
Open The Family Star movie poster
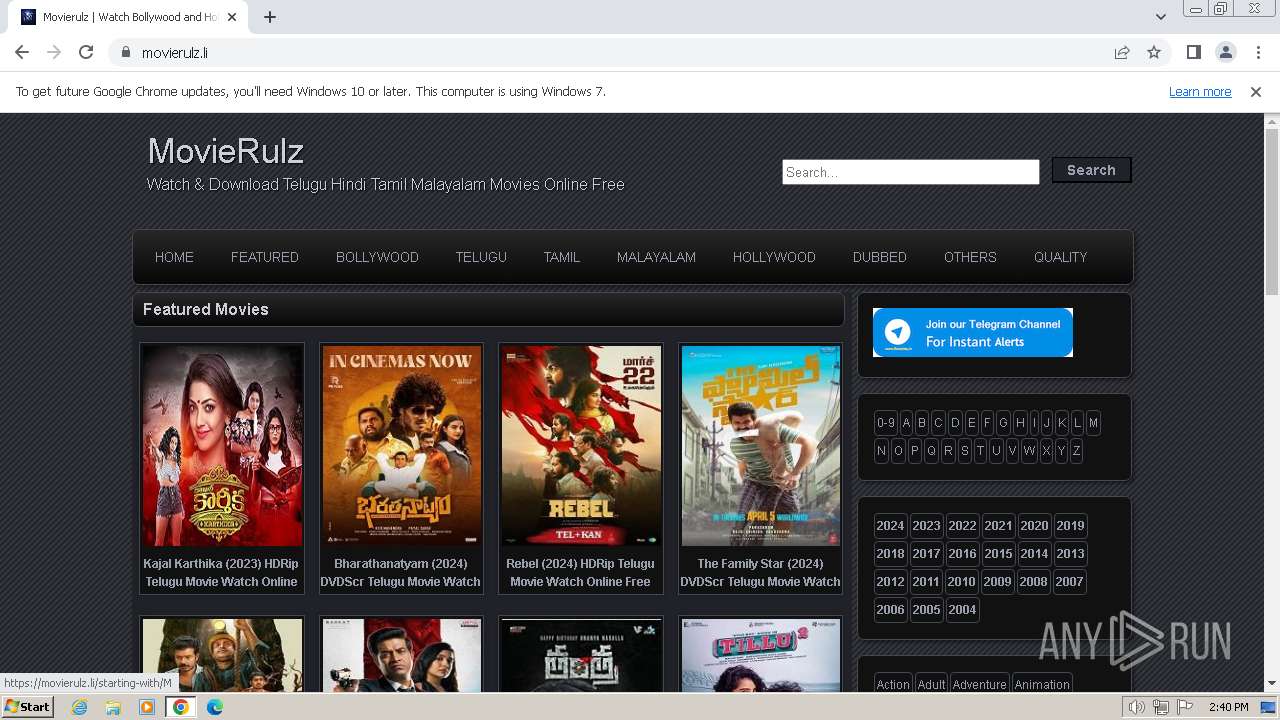pos(761,446)
